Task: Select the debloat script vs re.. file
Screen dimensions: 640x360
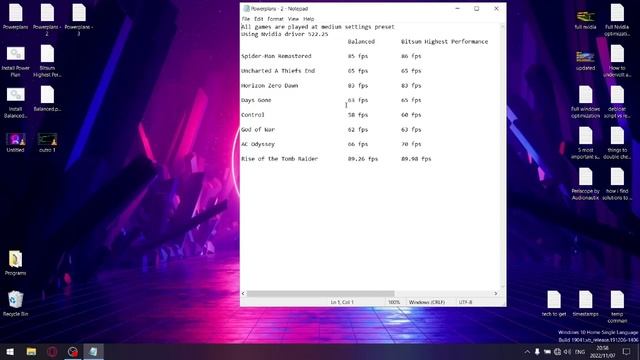Action: [x=617, y=102]
